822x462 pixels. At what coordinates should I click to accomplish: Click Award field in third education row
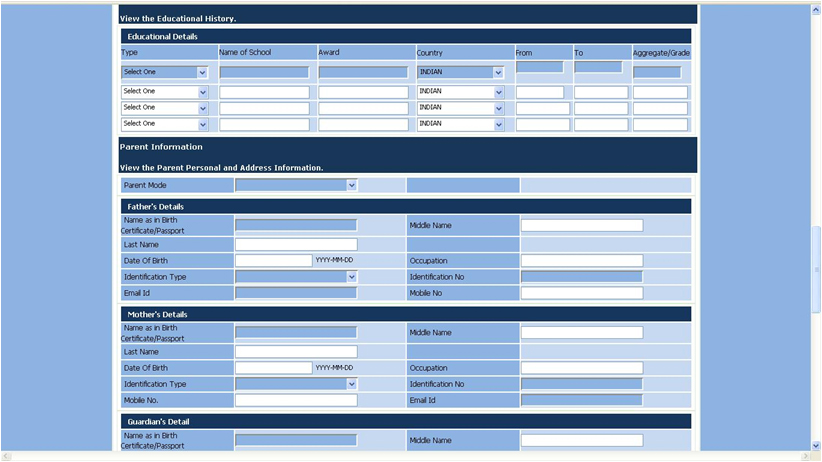[363, 109]
